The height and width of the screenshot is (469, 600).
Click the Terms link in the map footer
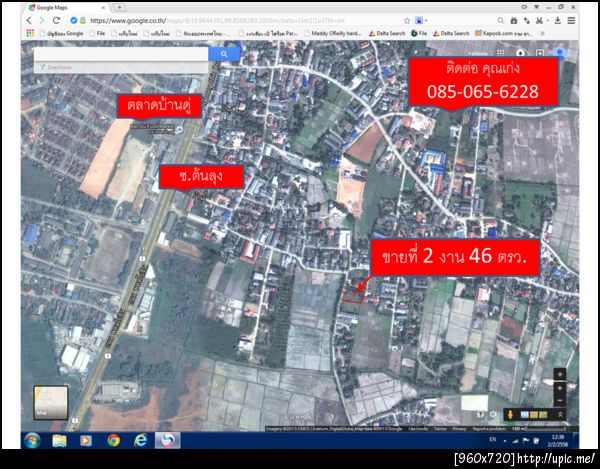[x=440, y=429]
